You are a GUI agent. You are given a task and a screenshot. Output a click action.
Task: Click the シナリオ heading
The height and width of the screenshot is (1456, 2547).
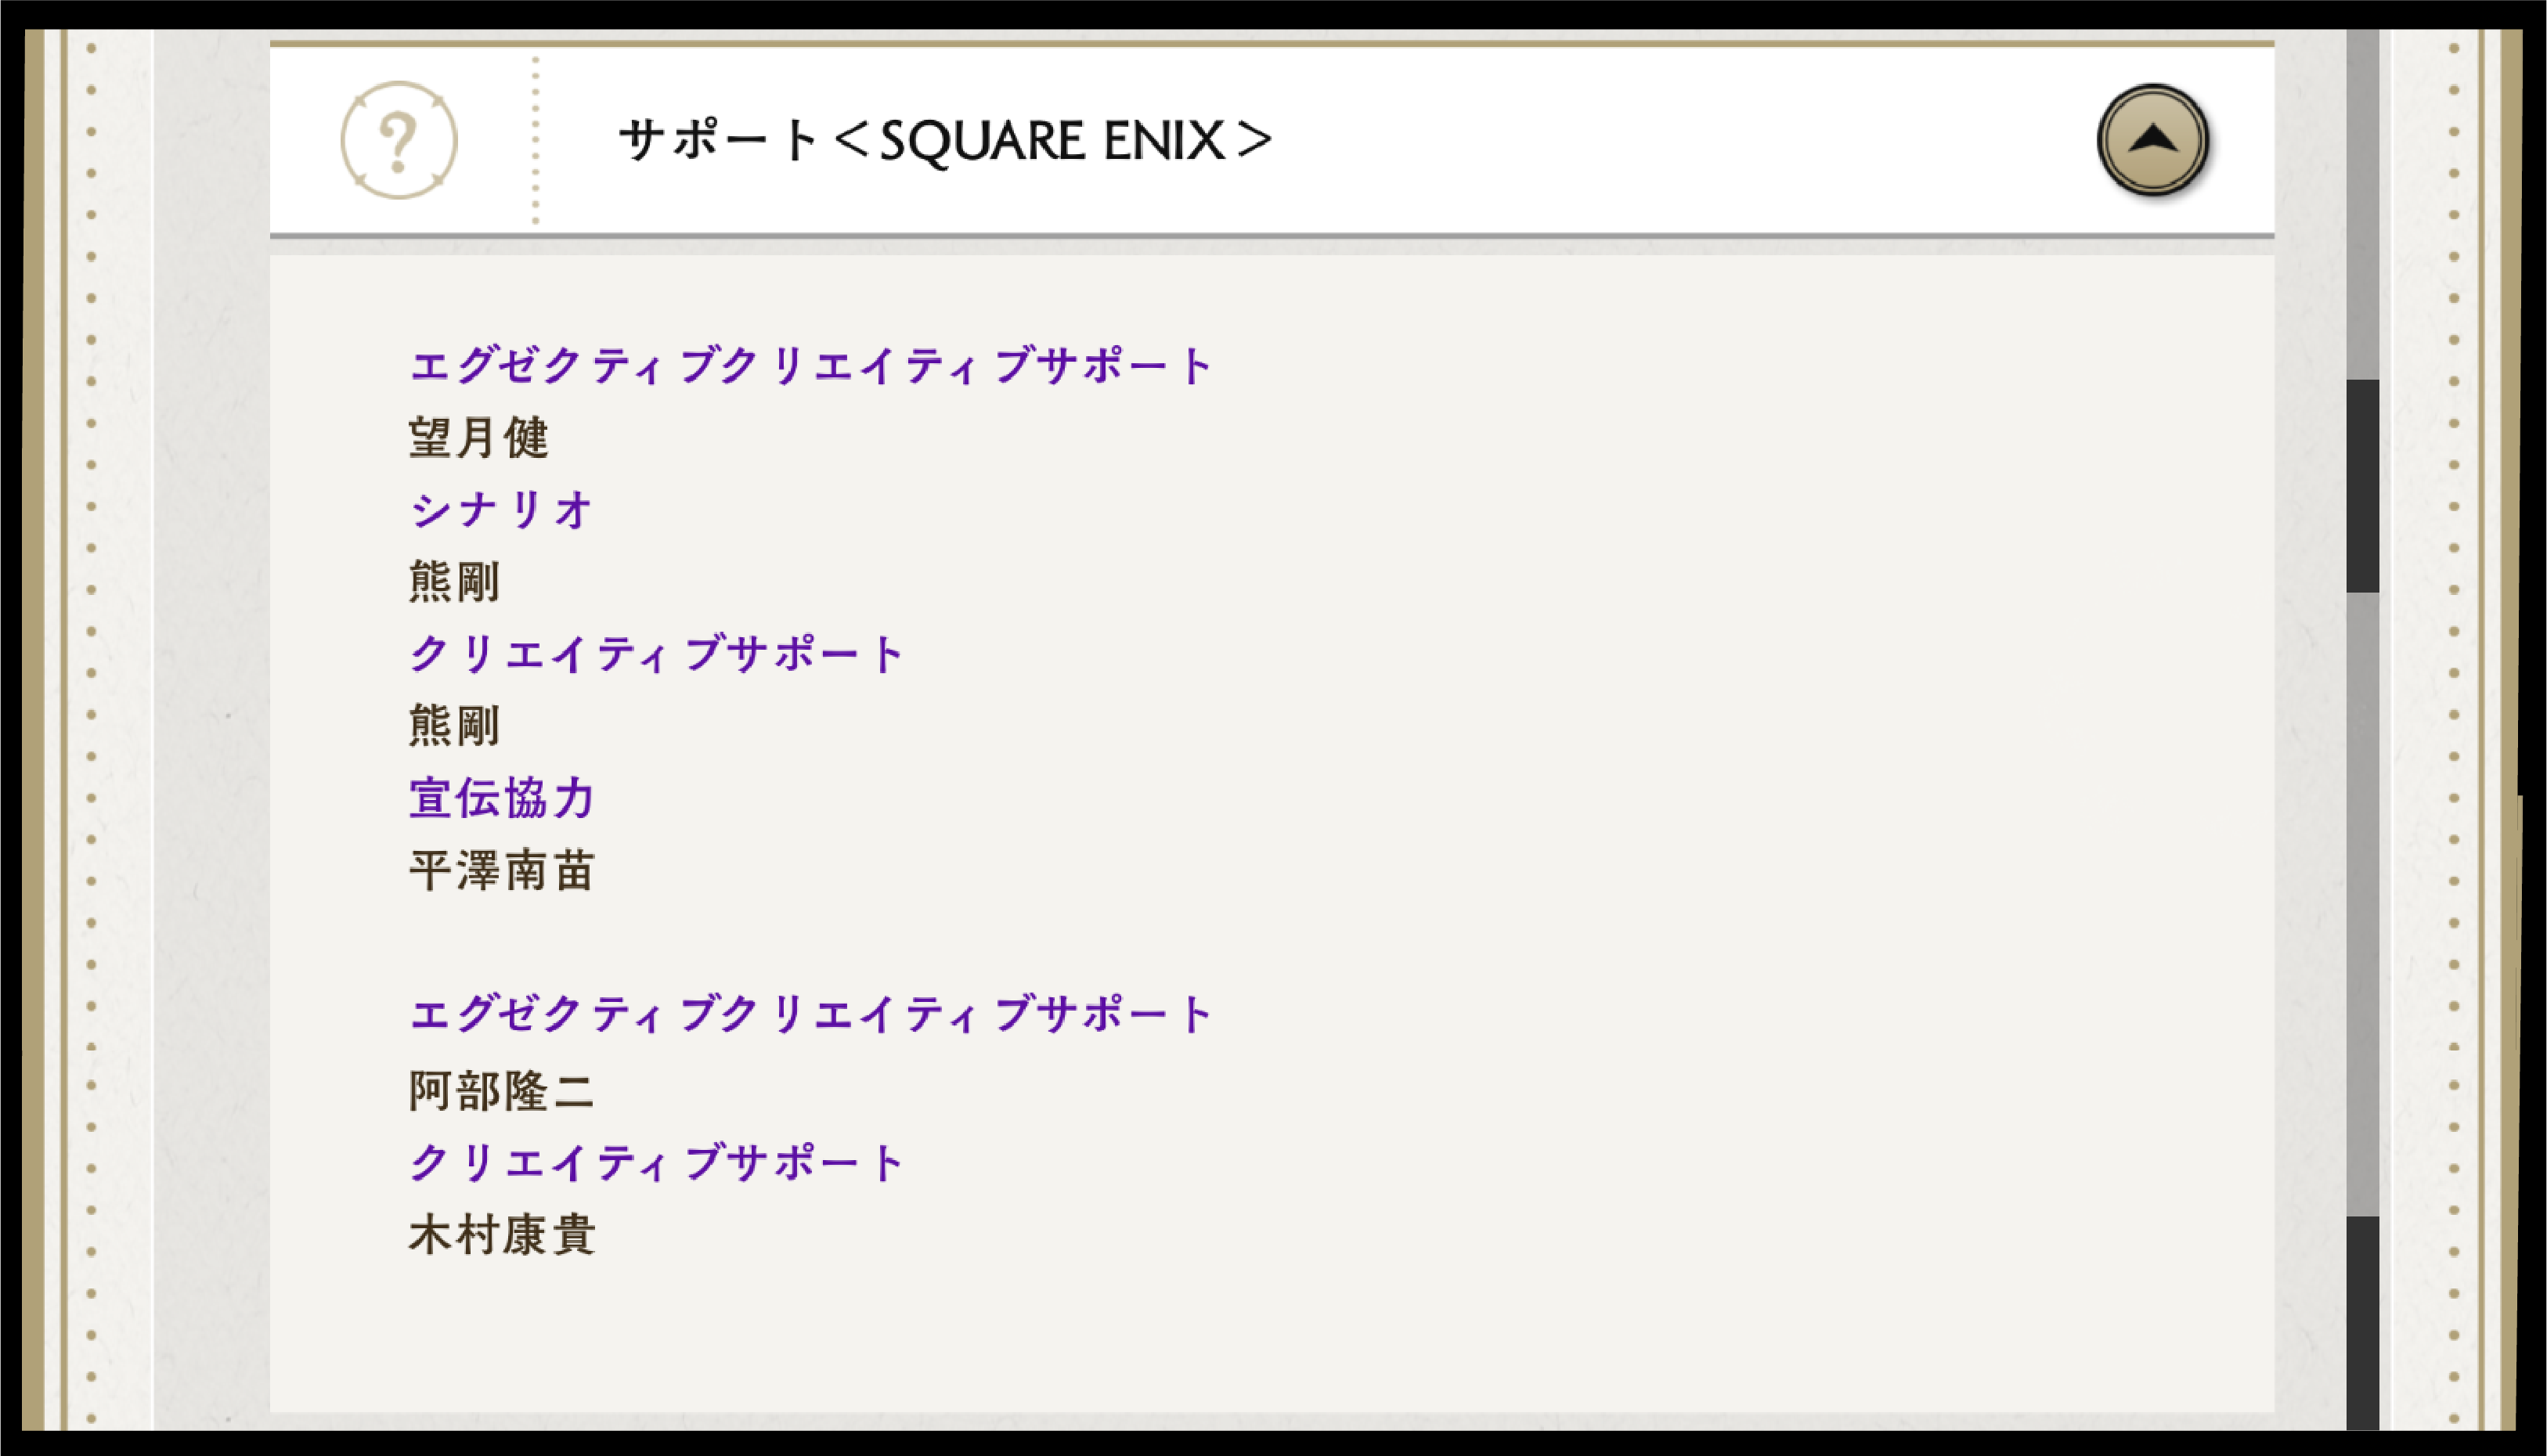click(501, 510)
